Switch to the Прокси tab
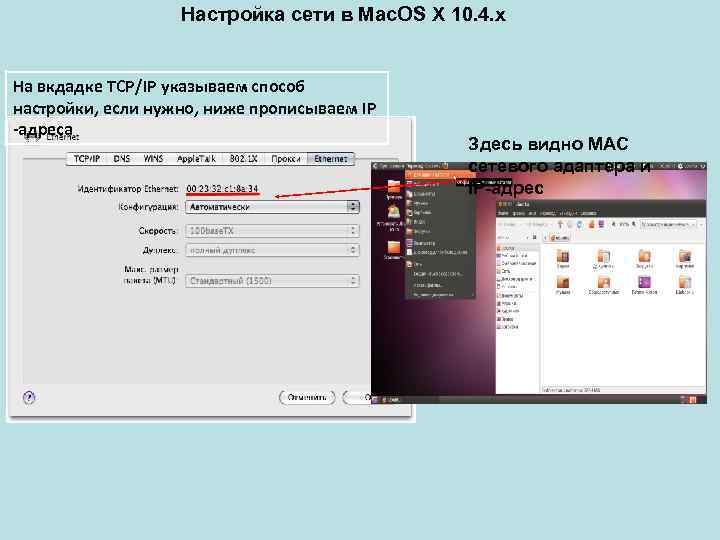This screenshot has height=540, width=720. 285,159
